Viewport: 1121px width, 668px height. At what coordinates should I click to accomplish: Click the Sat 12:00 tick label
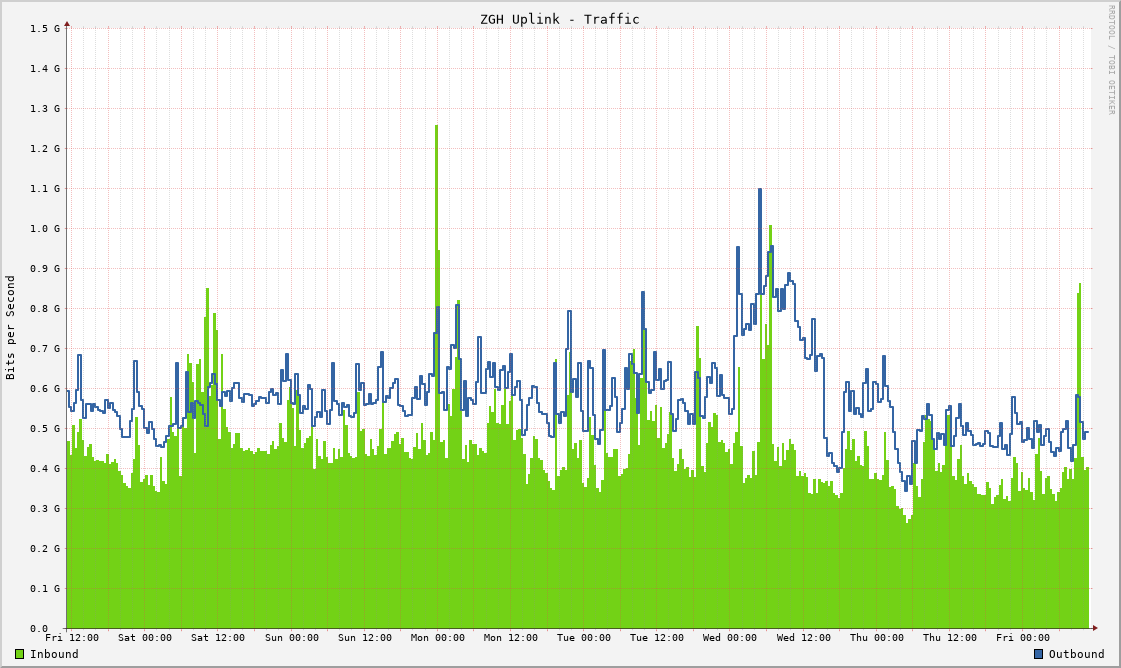tap(218, 637)
